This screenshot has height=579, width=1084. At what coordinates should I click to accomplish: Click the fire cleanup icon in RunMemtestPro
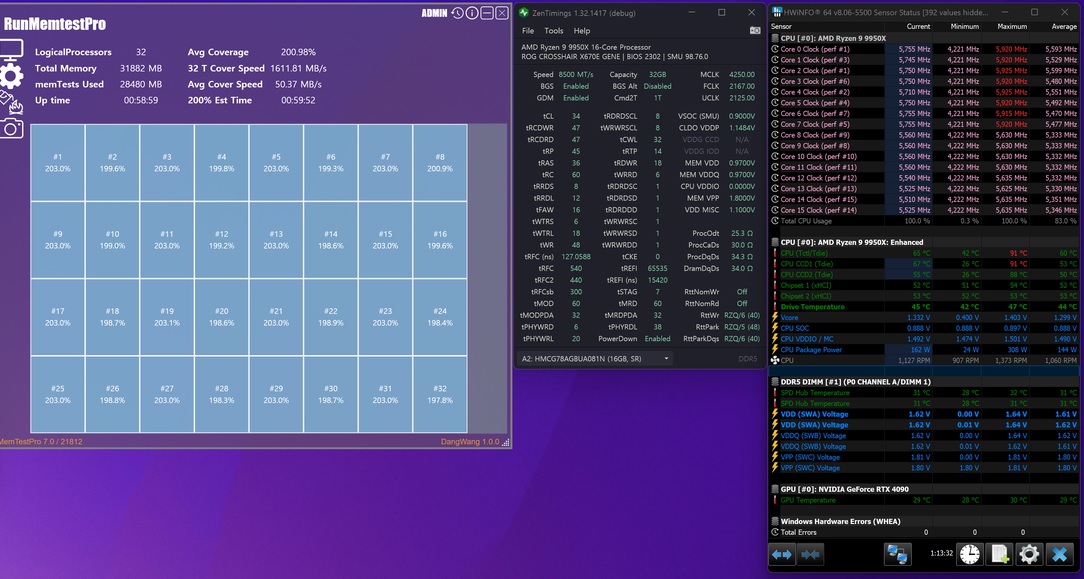(12, 102)
